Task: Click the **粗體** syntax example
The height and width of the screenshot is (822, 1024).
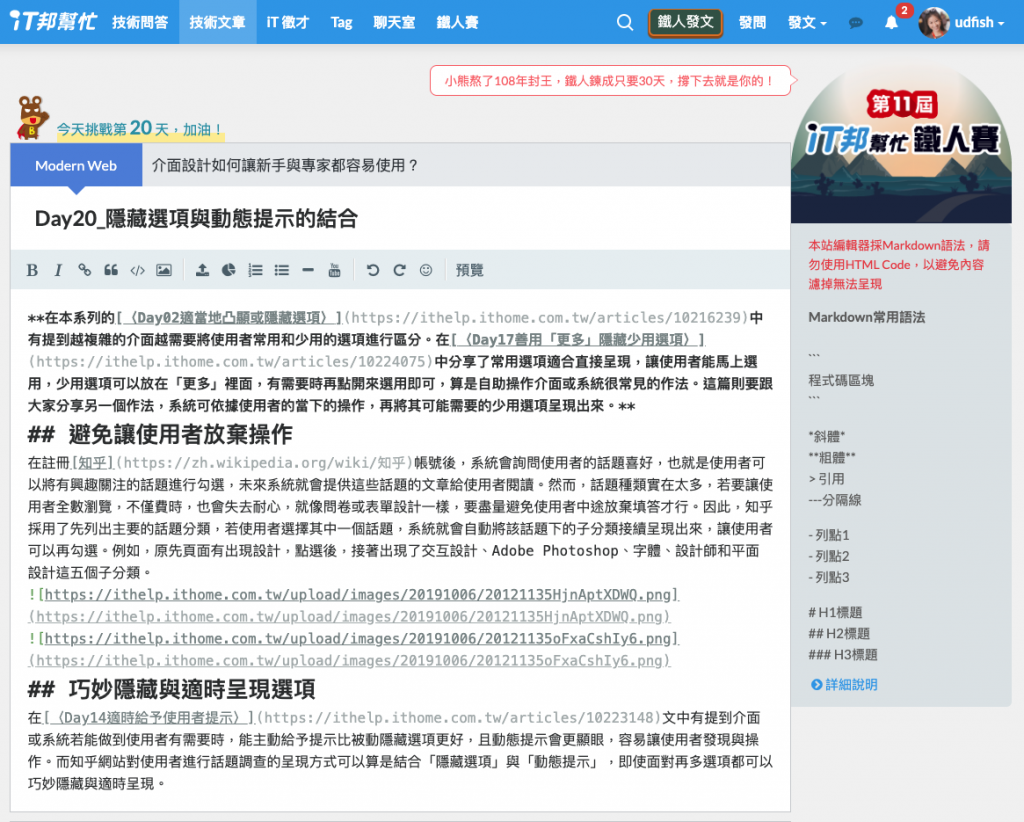Action: 832,457
